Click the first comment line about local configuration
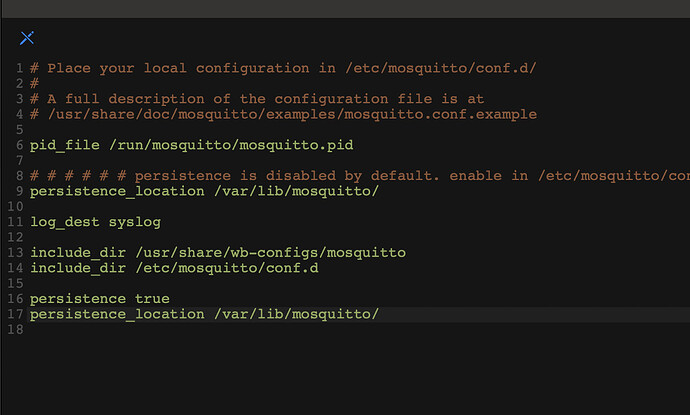690x415 pixels. tap(283, 68)
